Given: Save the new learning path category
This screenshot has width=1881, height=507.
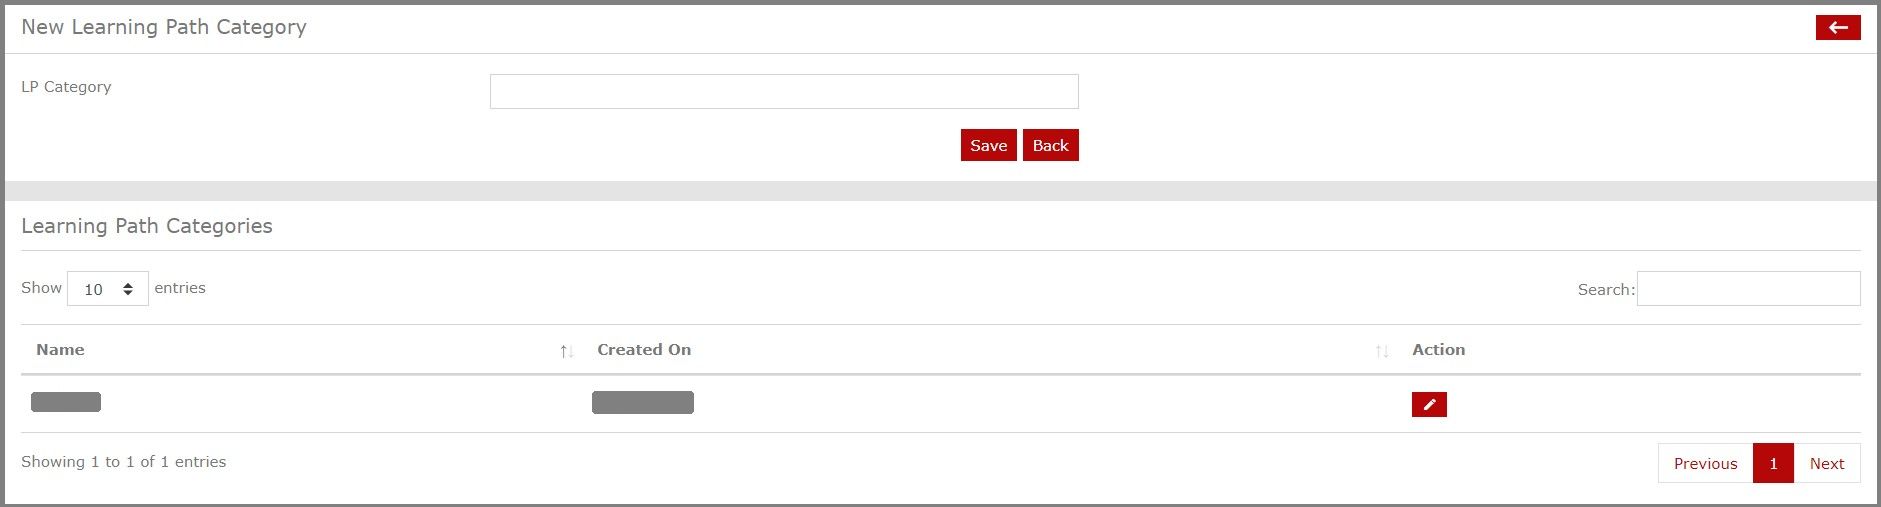Looking at the screenshot, I should 989,145.
